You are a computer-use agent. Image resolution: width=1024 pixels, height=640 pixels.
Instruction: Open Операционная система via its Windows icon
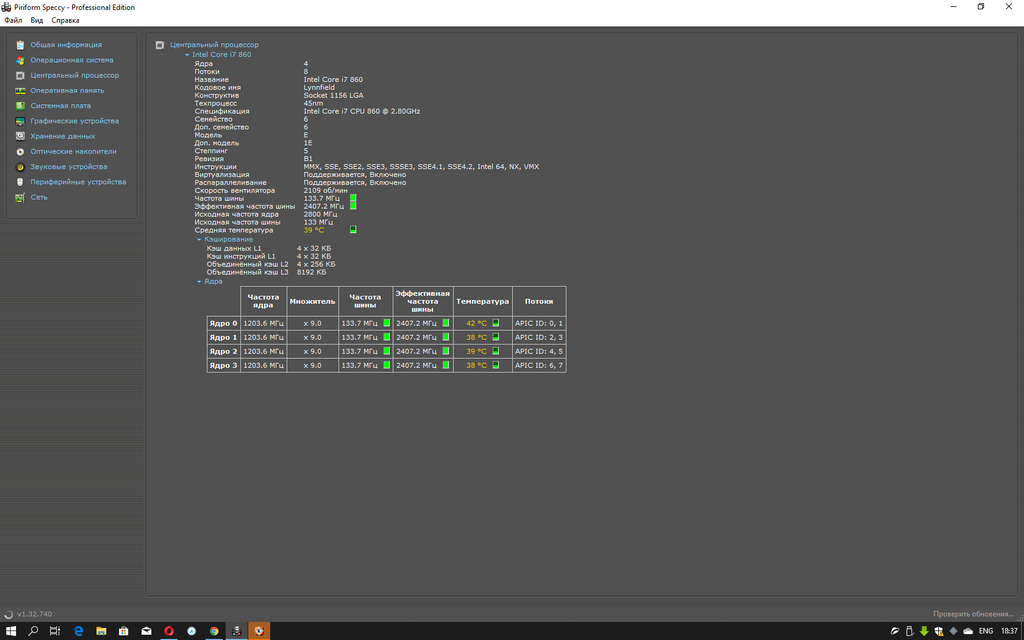click(x=20, y=60)
